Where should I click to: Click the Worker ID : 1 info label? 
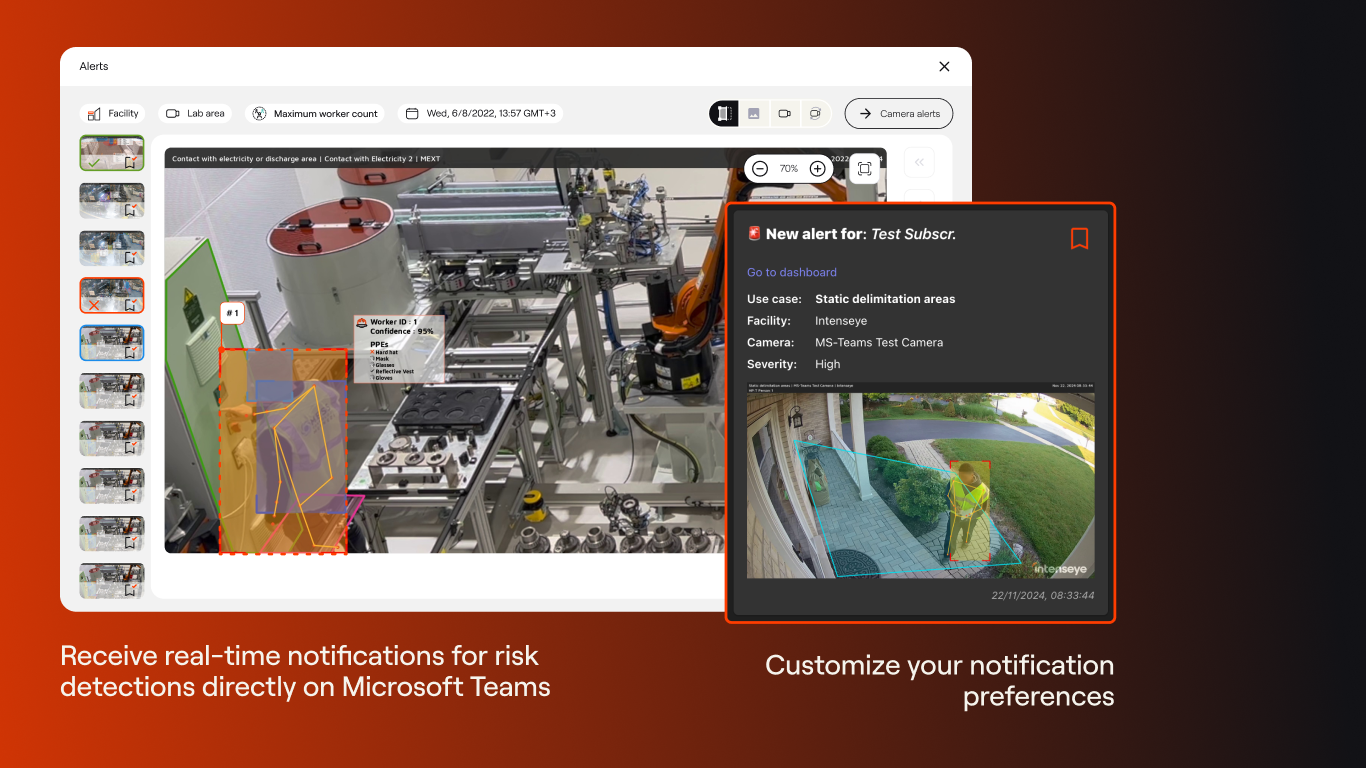[x=394, y=322]
